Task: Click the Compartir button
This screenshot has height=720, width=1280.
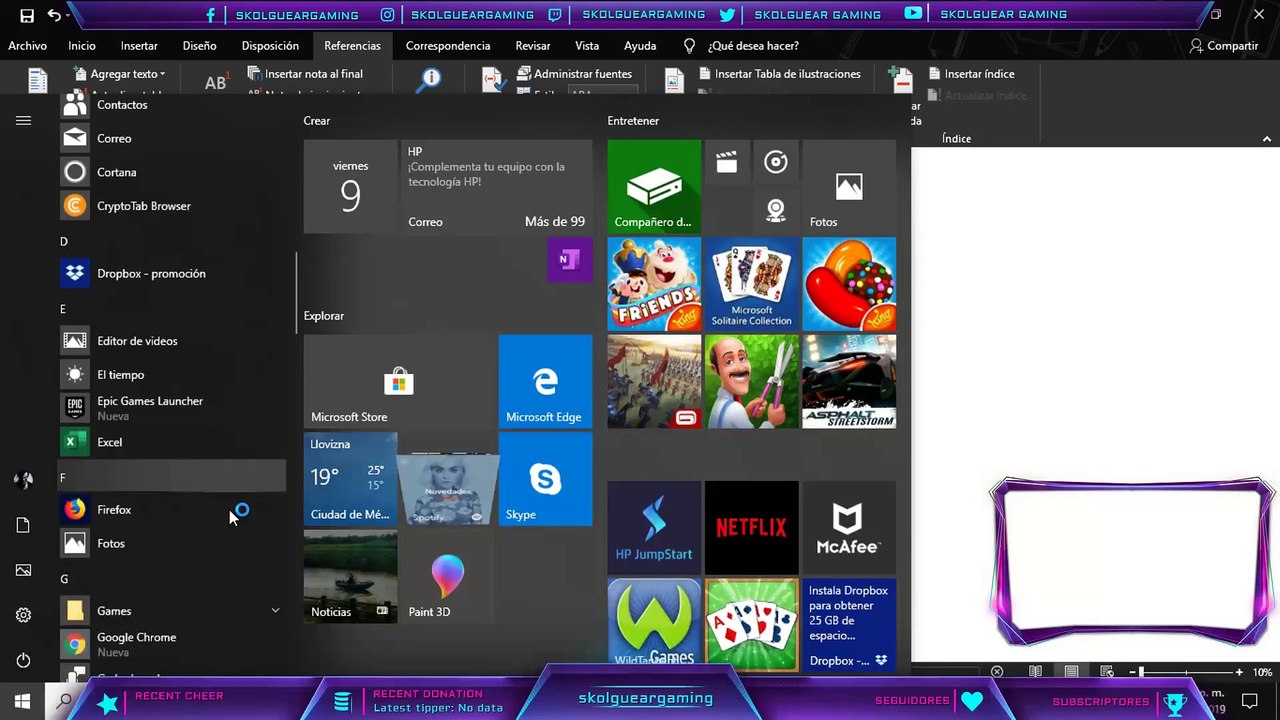Action: pos(1223,46)
